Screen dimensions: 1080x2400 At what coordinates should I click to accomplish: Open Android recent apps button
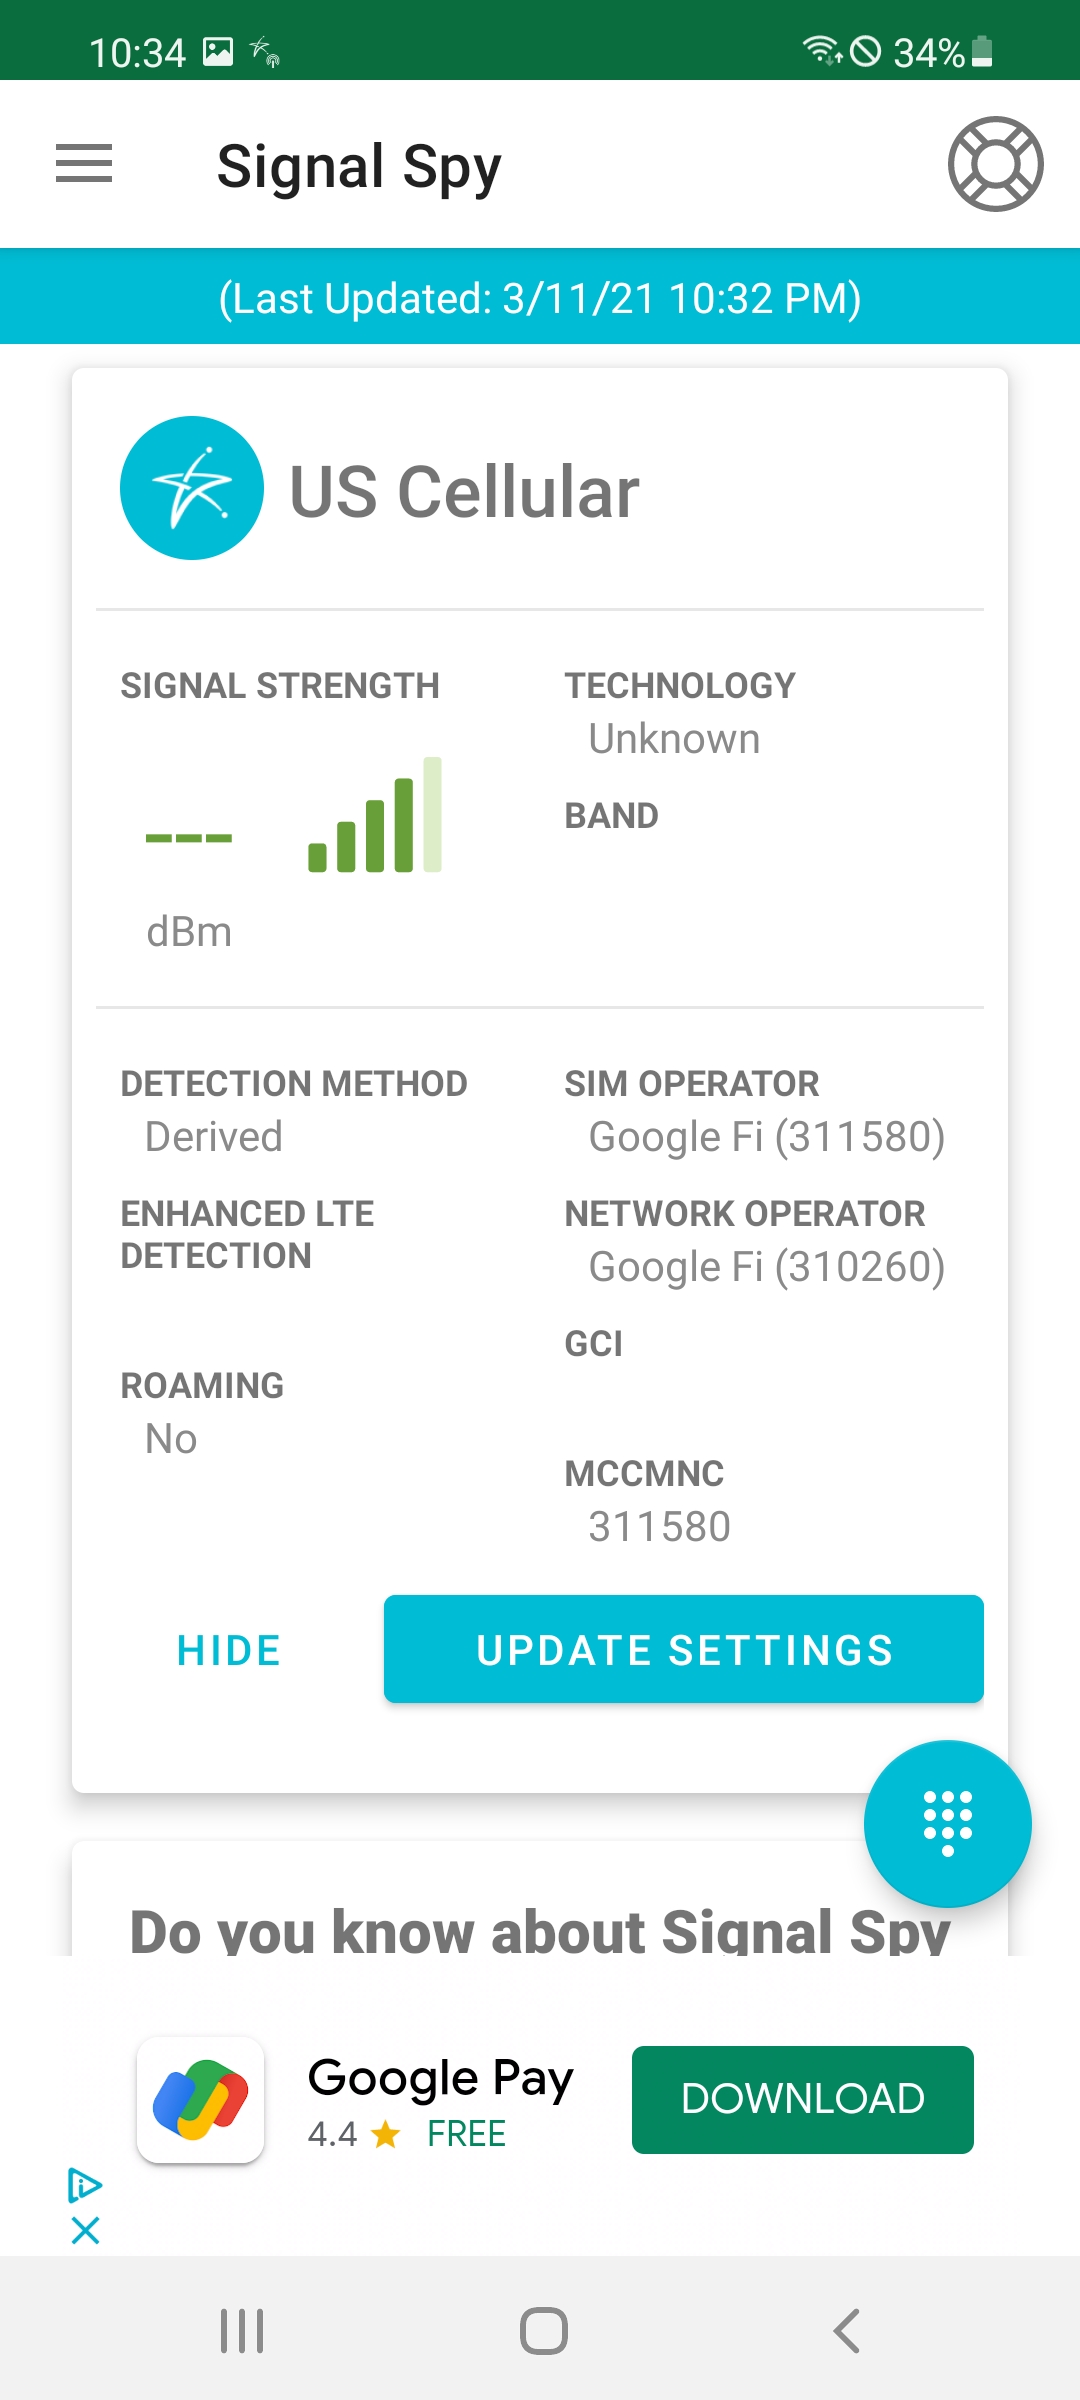tap(242, 2331)
